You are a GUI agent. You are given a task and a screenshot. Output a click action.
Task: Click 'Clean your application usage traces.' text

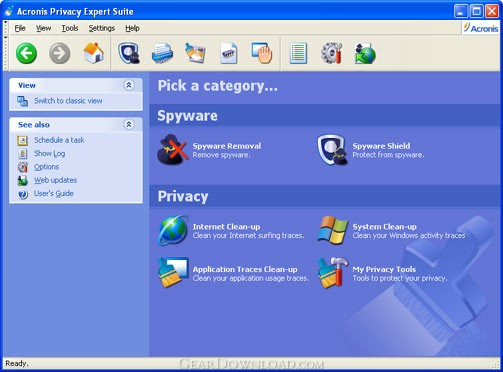pyautogui.click(x=251, y=278)
